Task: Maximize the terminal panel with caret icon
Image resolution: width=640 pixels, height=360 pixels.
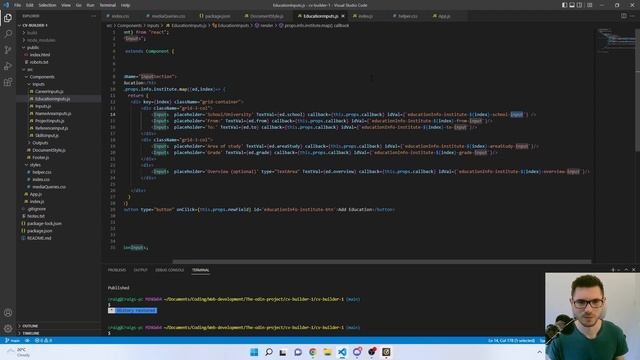Action: click(626, 270)
